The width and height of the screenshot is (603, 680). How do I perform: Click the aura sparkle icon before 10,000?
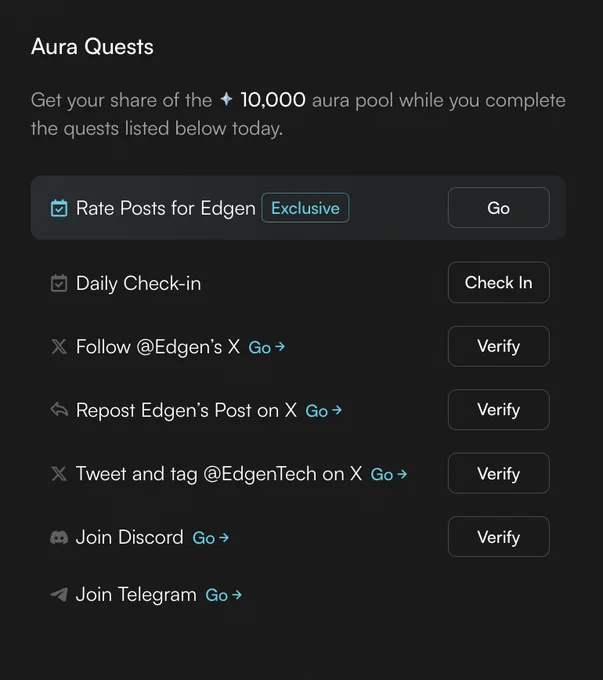tap(226, 99)
